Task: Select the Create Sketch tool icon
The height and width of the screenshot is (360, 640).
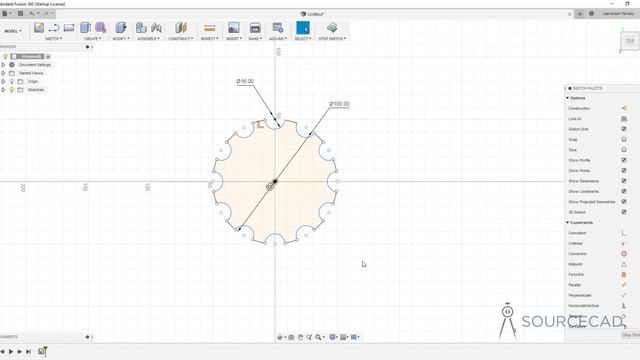Action: pos(39,28)
